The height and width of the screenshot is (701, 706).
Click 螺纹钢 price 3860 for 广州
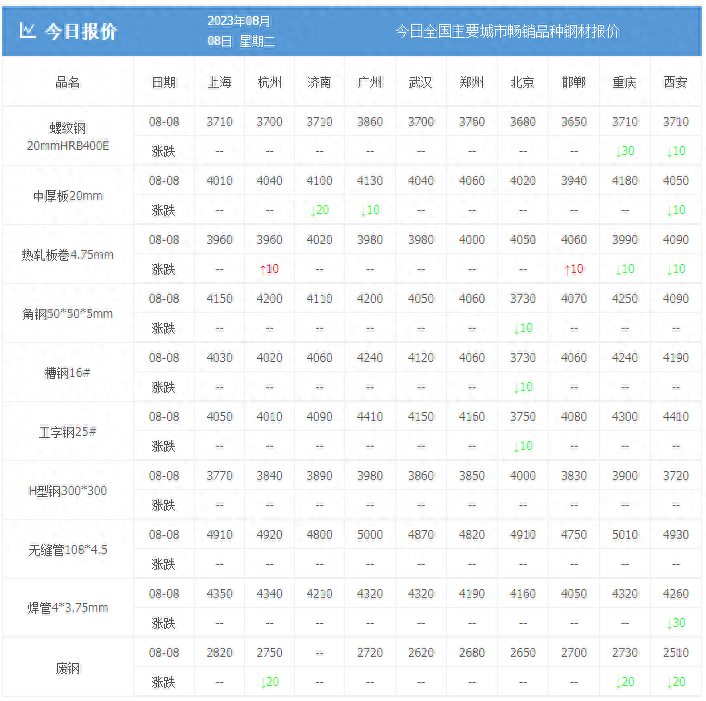click(370, 122)
